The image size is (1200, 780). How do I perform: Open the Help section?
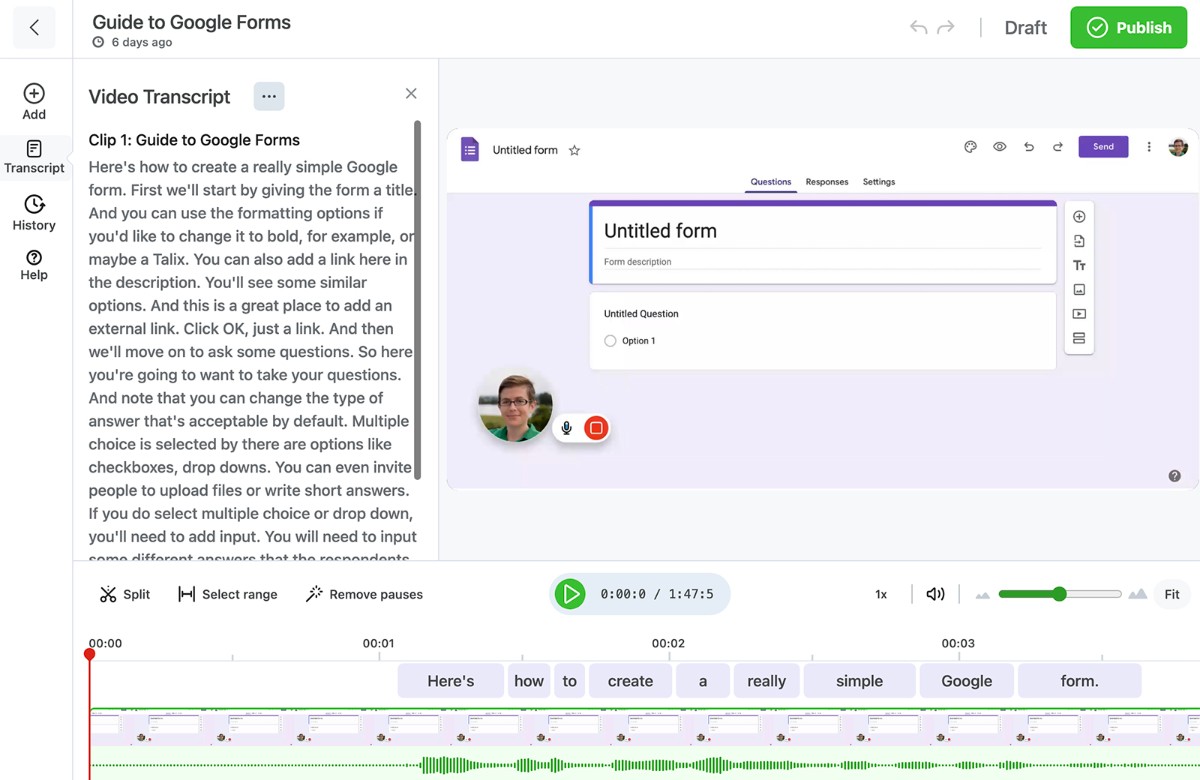tap(34, 265)
